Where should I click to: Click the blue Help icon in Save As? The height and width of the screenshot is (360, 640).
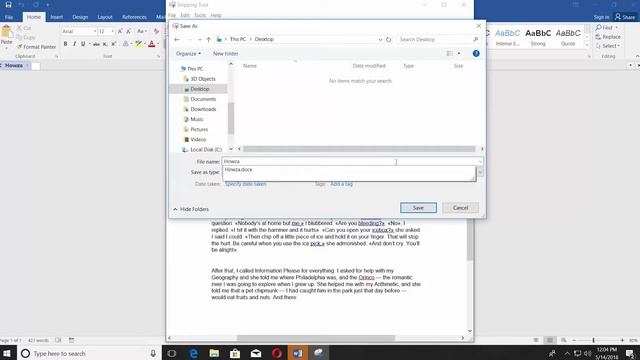476,53
